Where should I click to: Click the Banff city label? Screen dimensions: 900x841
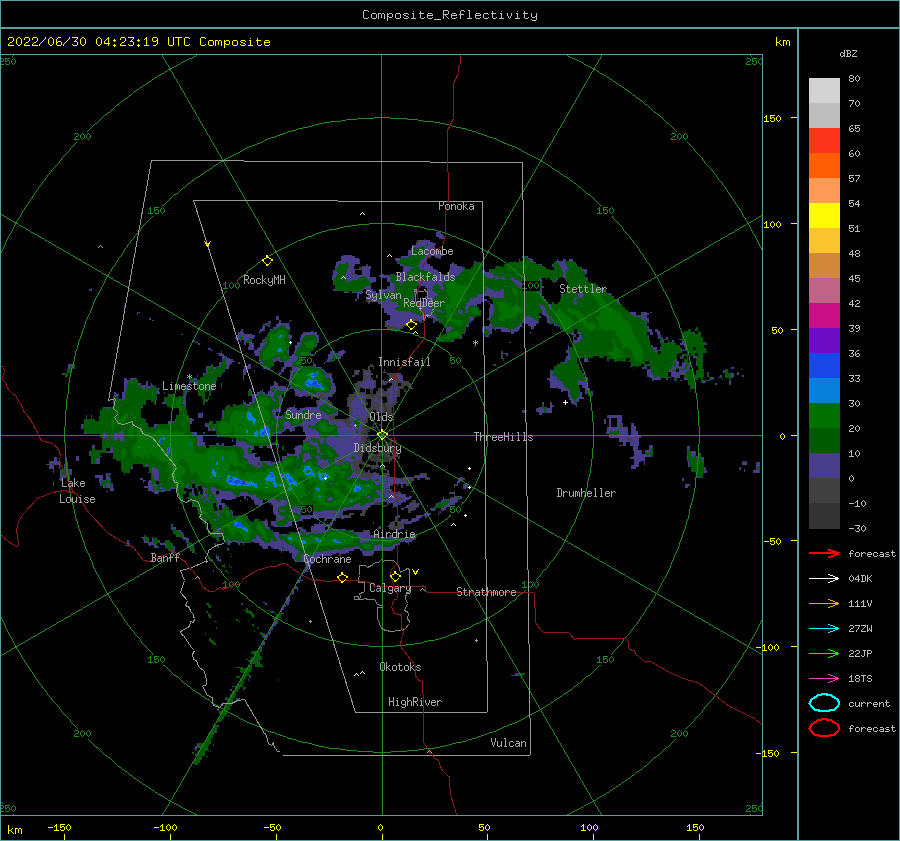click(x=165, y=558)
